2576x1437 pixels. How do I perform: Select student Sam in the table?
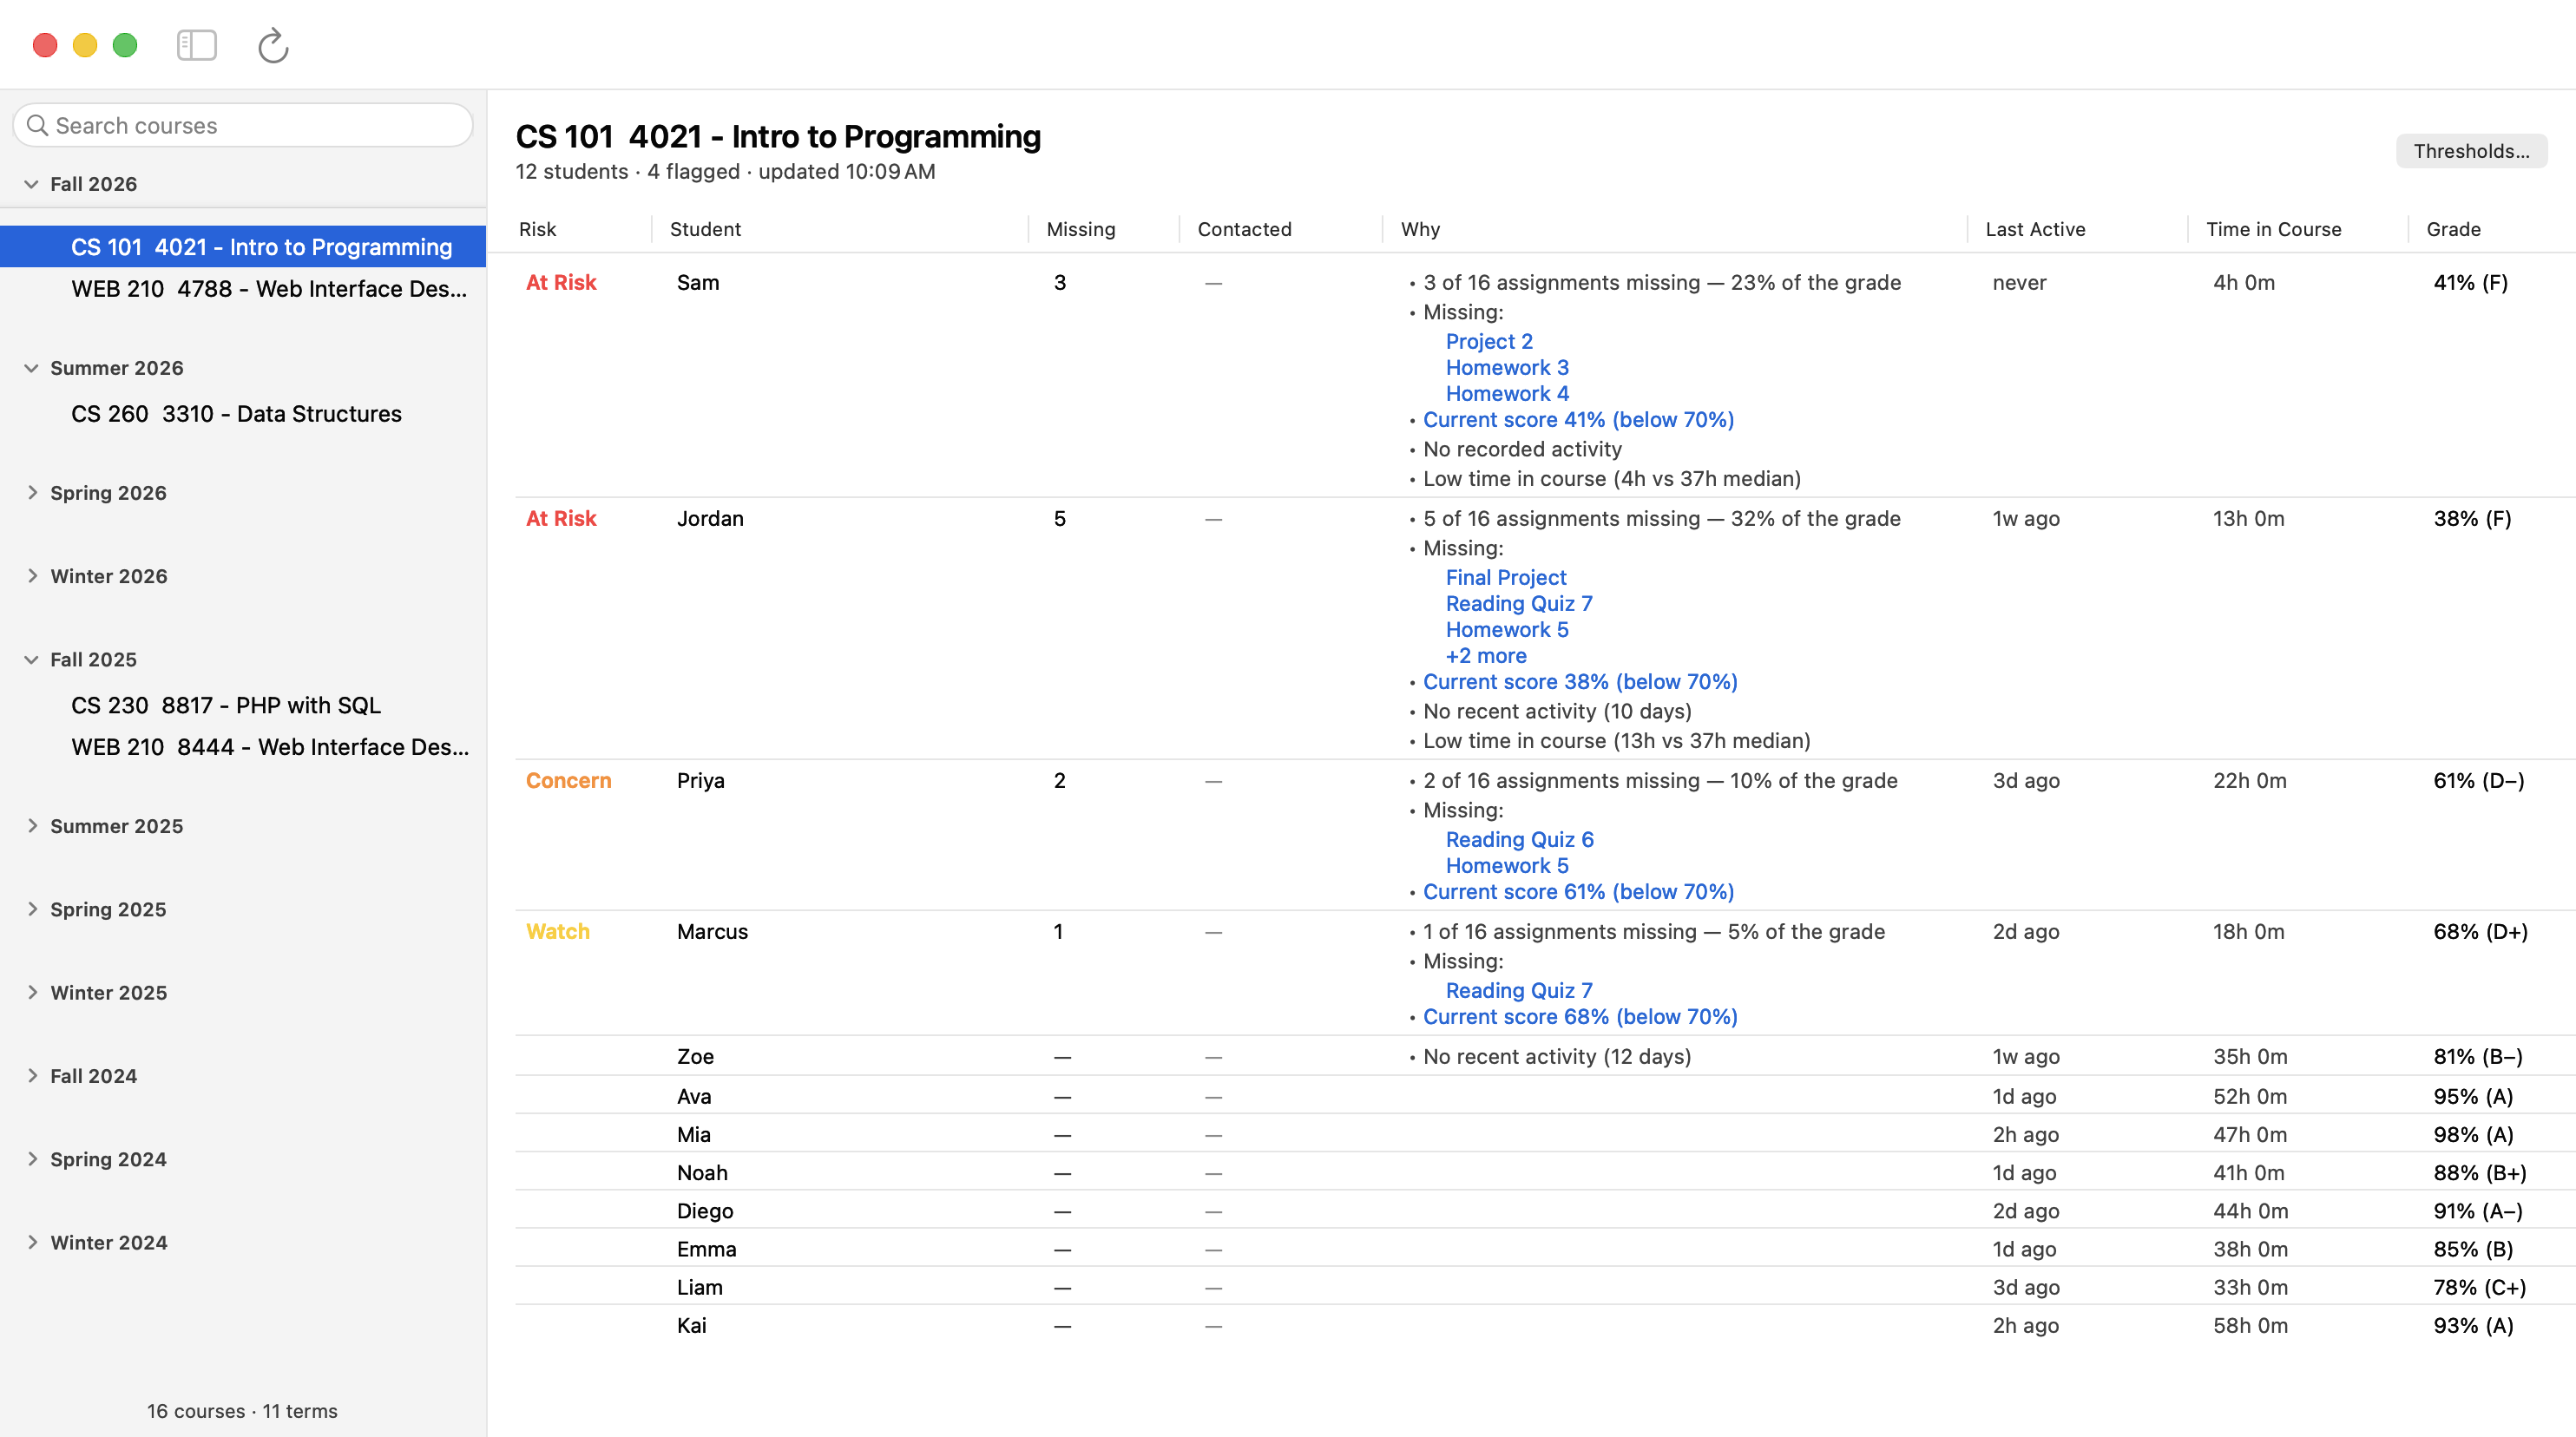(698, 283)
